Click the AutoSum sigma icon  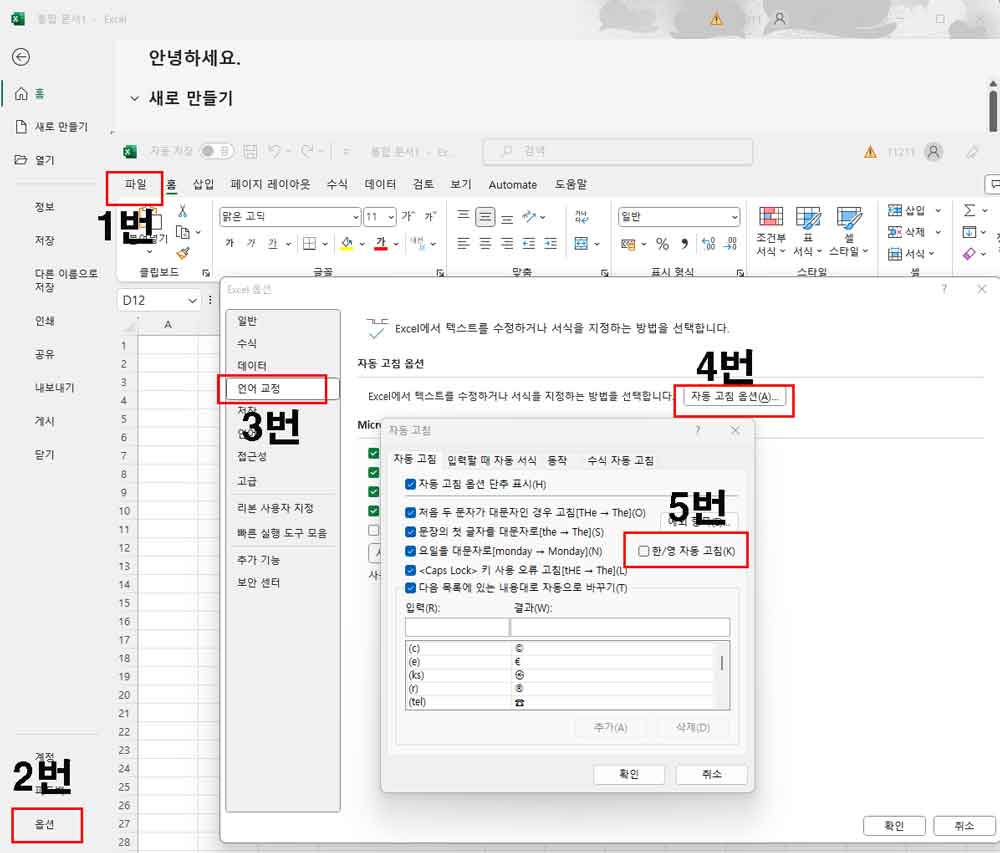pos(969,210)
